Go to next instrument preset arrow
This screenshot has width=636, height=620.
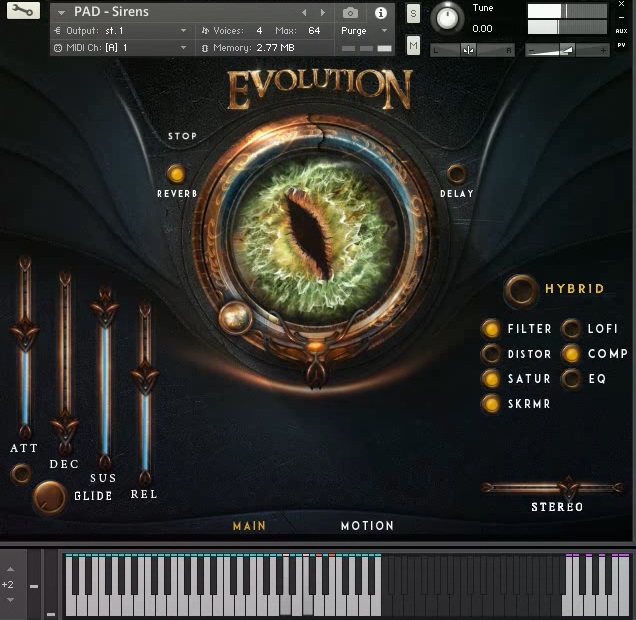323,13
